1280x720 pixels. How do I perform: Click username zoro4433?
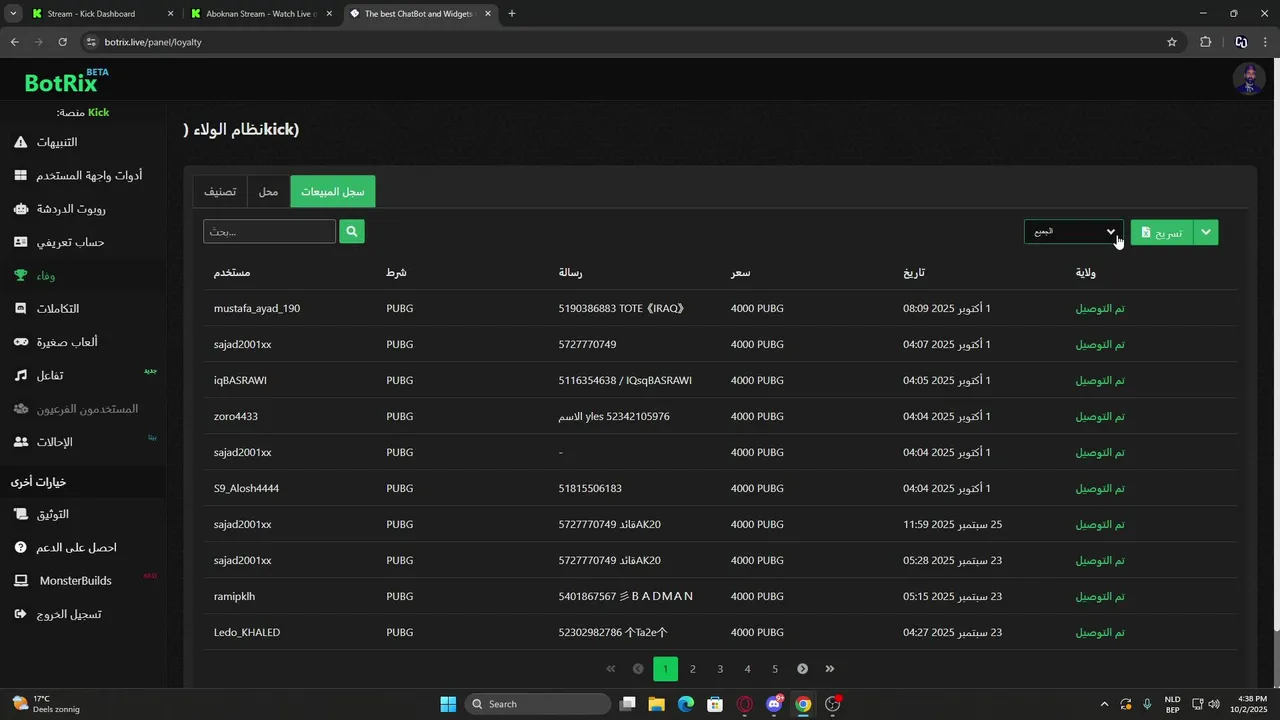pyautogui.click(x=236, y=416)
